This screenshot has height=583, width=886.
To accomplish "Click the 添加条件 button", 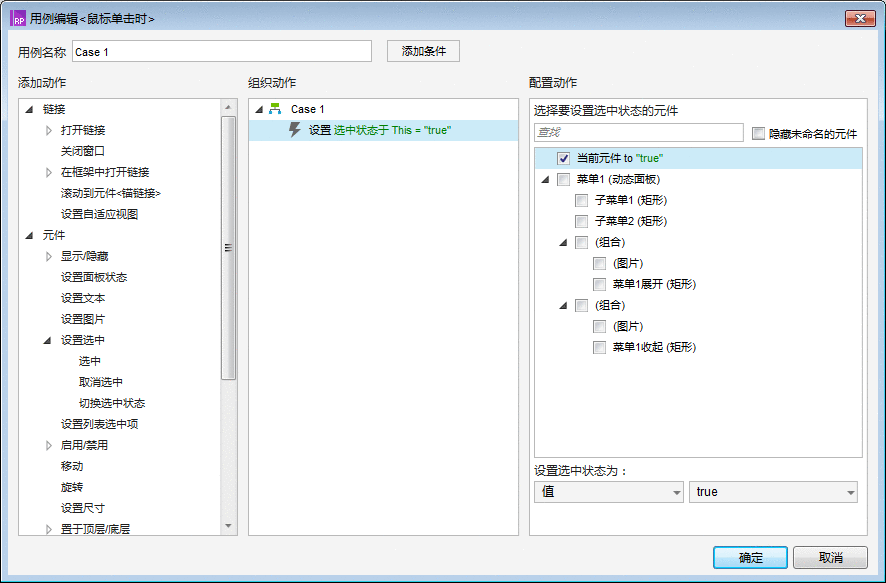I will (423, 51).
